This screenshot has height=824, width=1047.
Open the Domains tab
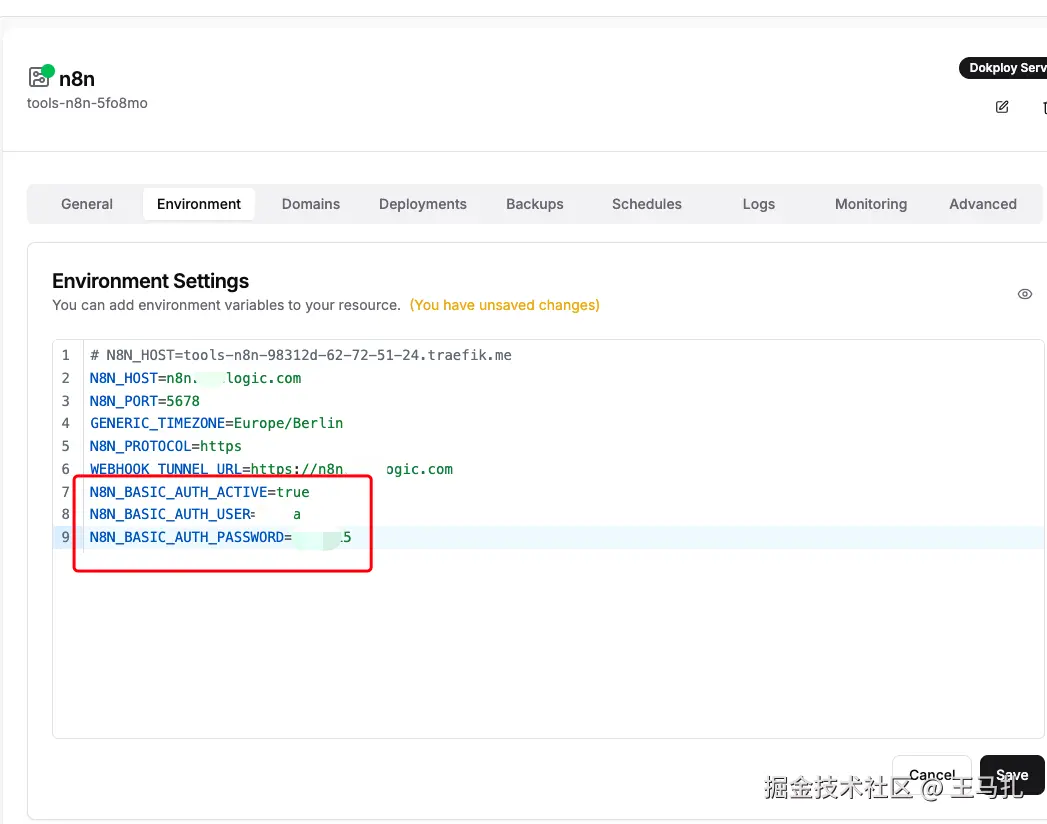(311, 204)
